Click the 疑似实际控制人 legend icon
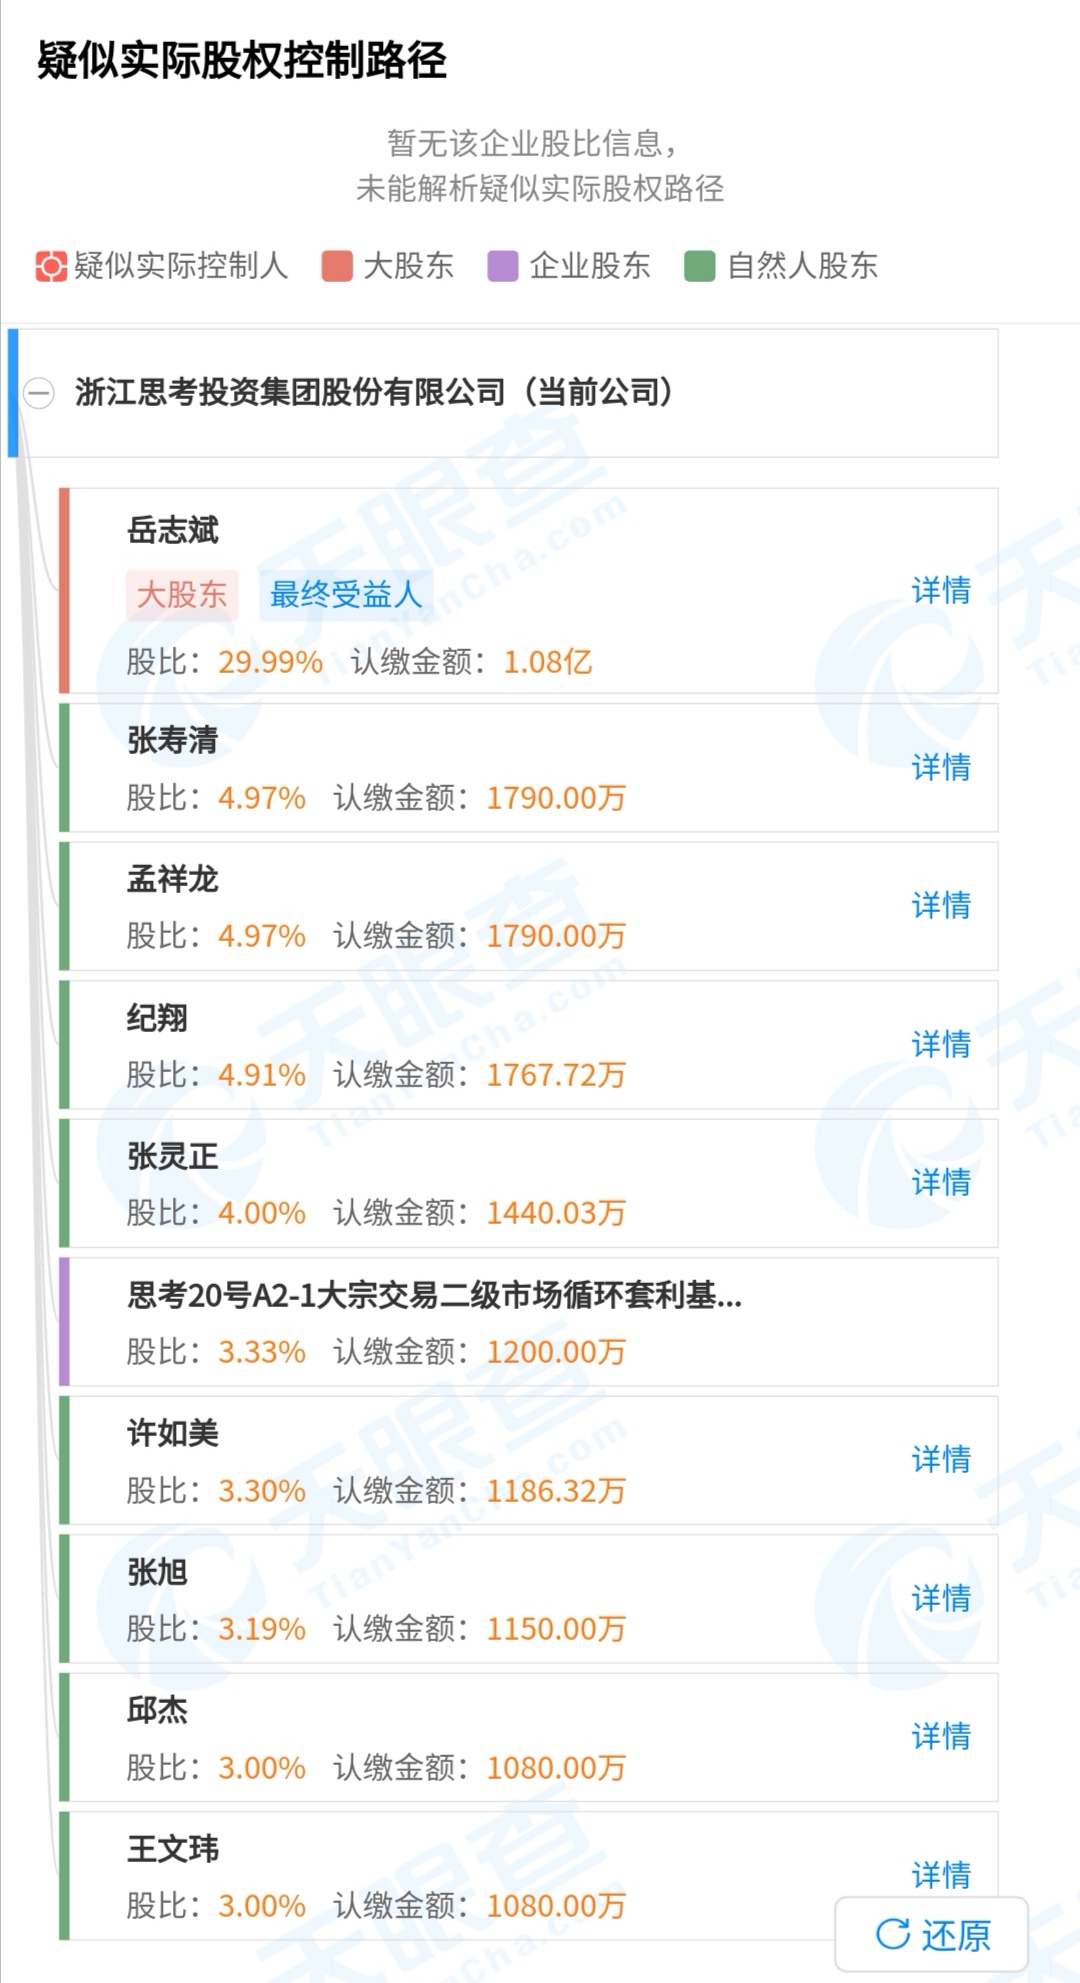 pos(51,266)
